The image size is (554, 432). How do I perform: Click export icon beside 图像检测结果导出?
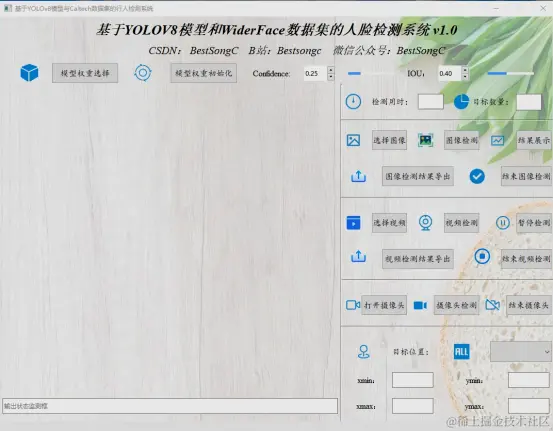(358, 176)
